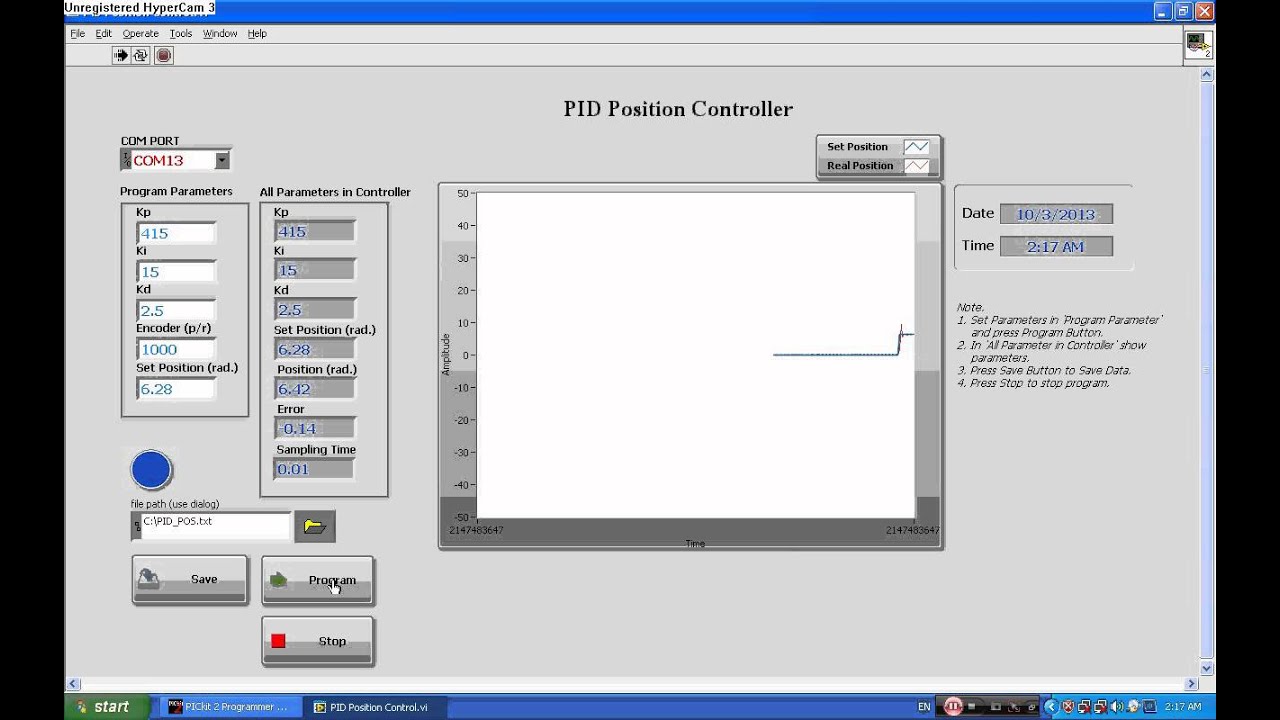The height and width of the screenshot is (720, 1280).
Task: Click the Position (rad.) indicator 6.42
Action: click(314, 389)
